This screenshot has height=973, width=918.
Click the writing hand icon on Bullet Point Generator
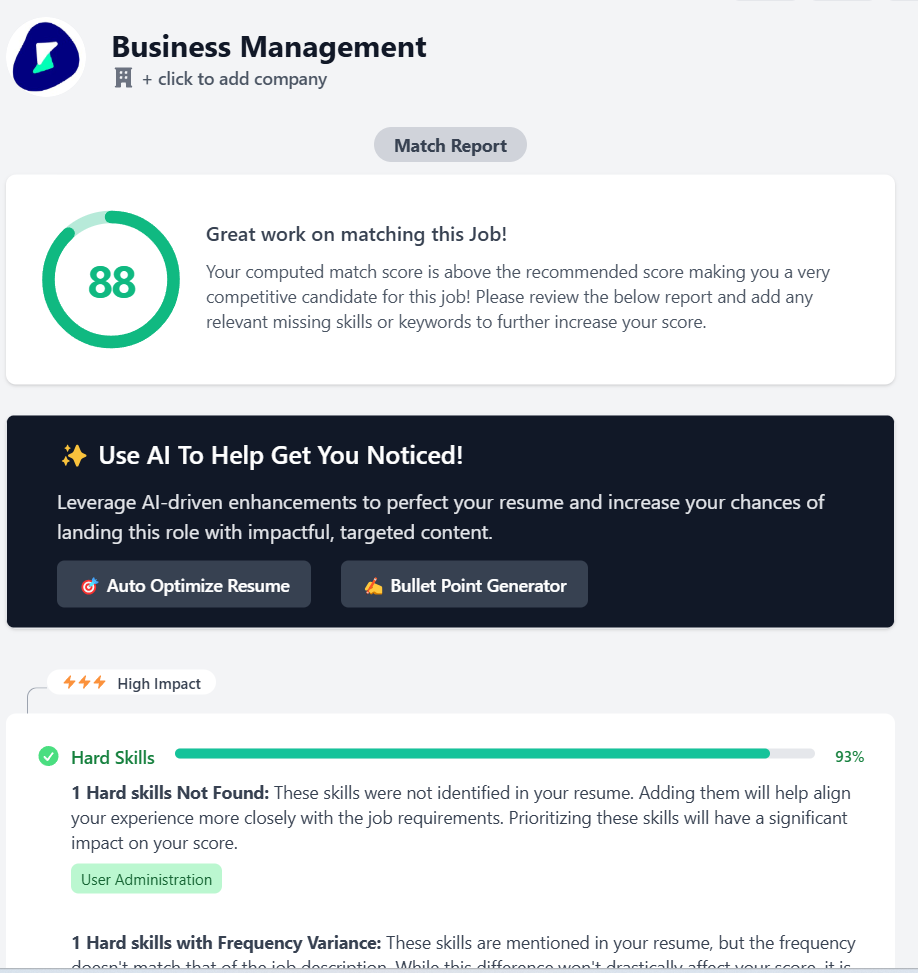tap(373, 586)
